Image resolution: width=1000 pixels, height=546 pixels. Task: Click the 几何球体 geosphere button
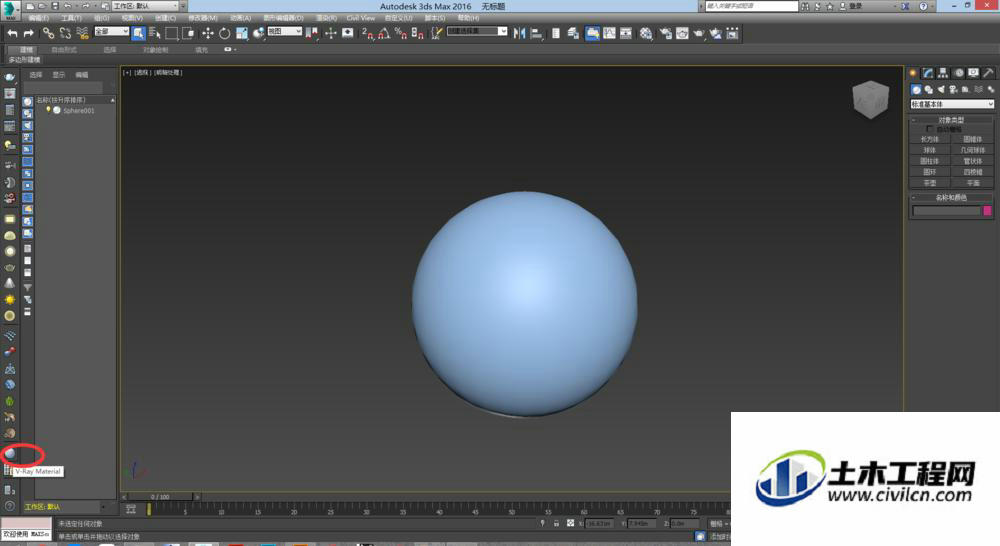tap(972, 150)
